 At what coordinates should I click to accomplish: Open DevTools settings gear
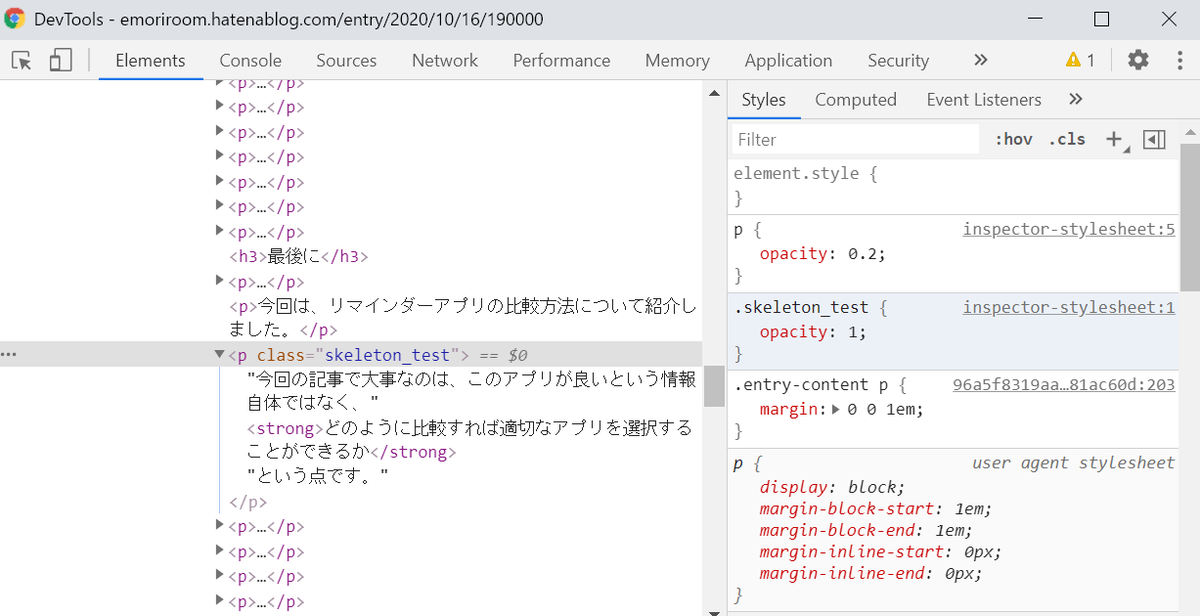pos(1138,60)
